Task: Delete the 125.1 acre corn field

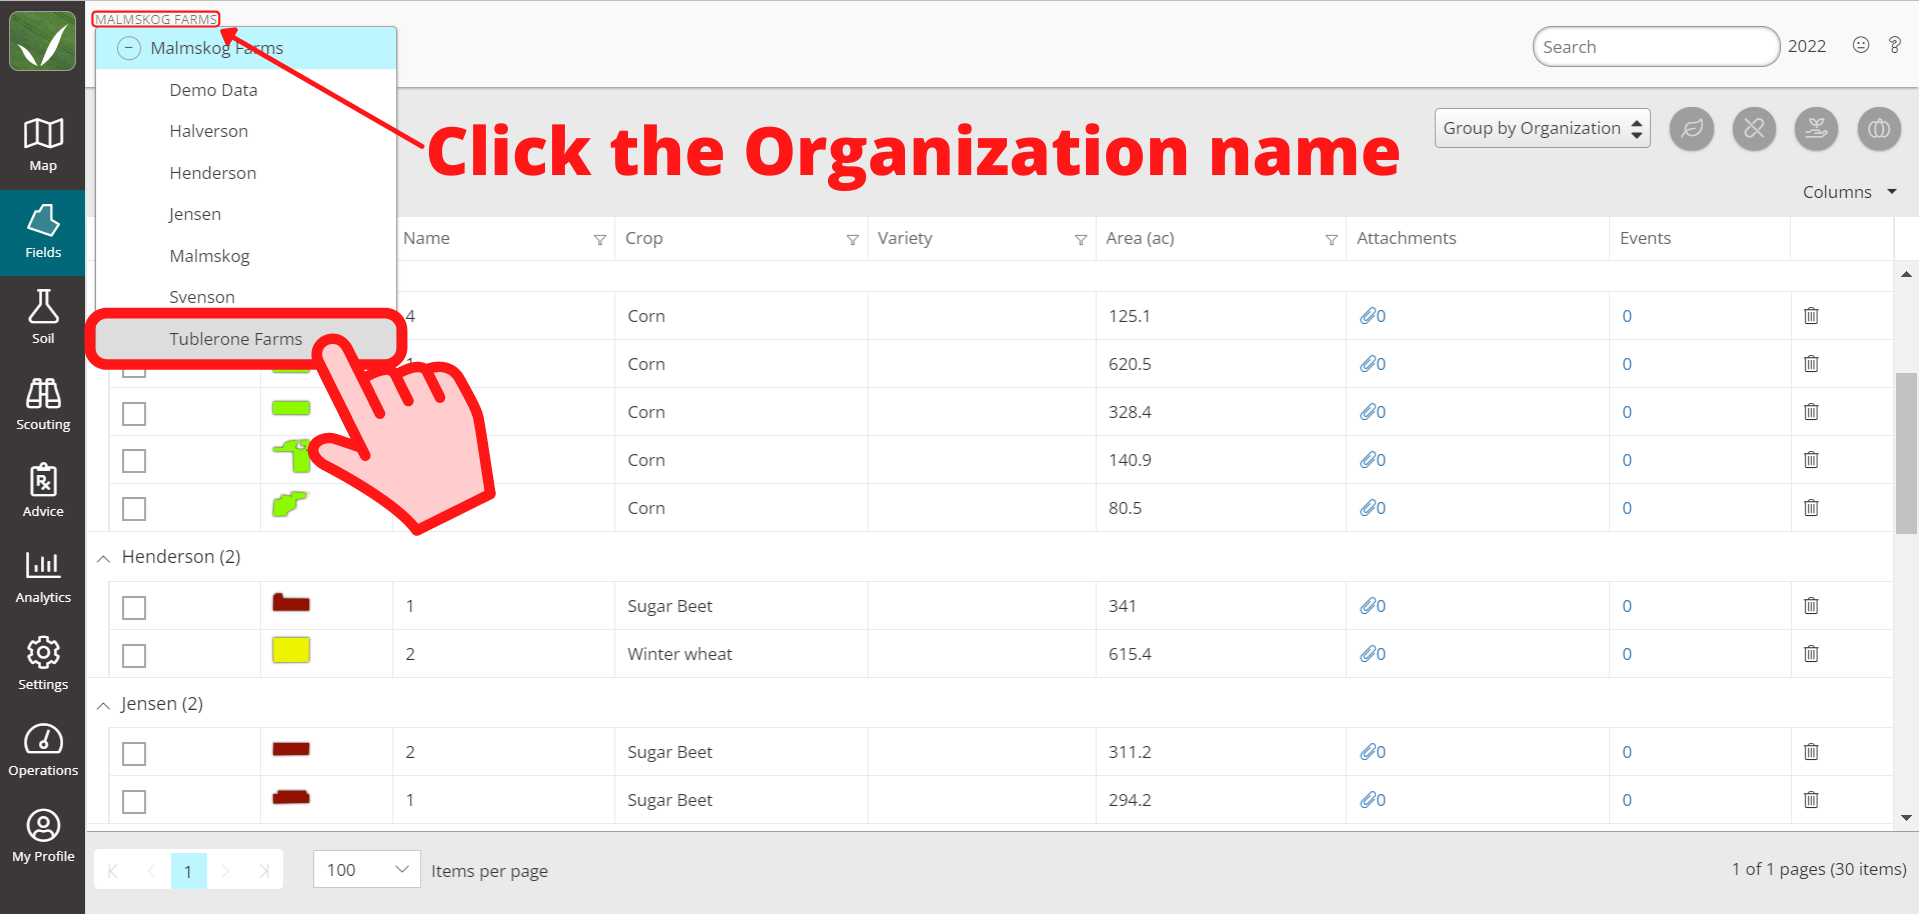Action: coord(1811,316)
